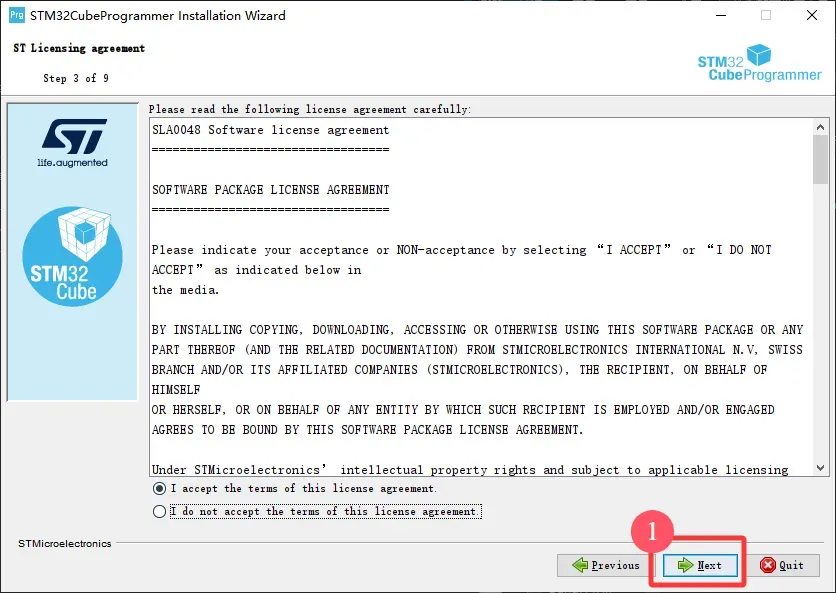Image resolution: width=836 pixels, height=593 pixels.
Task: Click the ST life.augmented logo
Action: pyautogui.click(x=73, y=143)
